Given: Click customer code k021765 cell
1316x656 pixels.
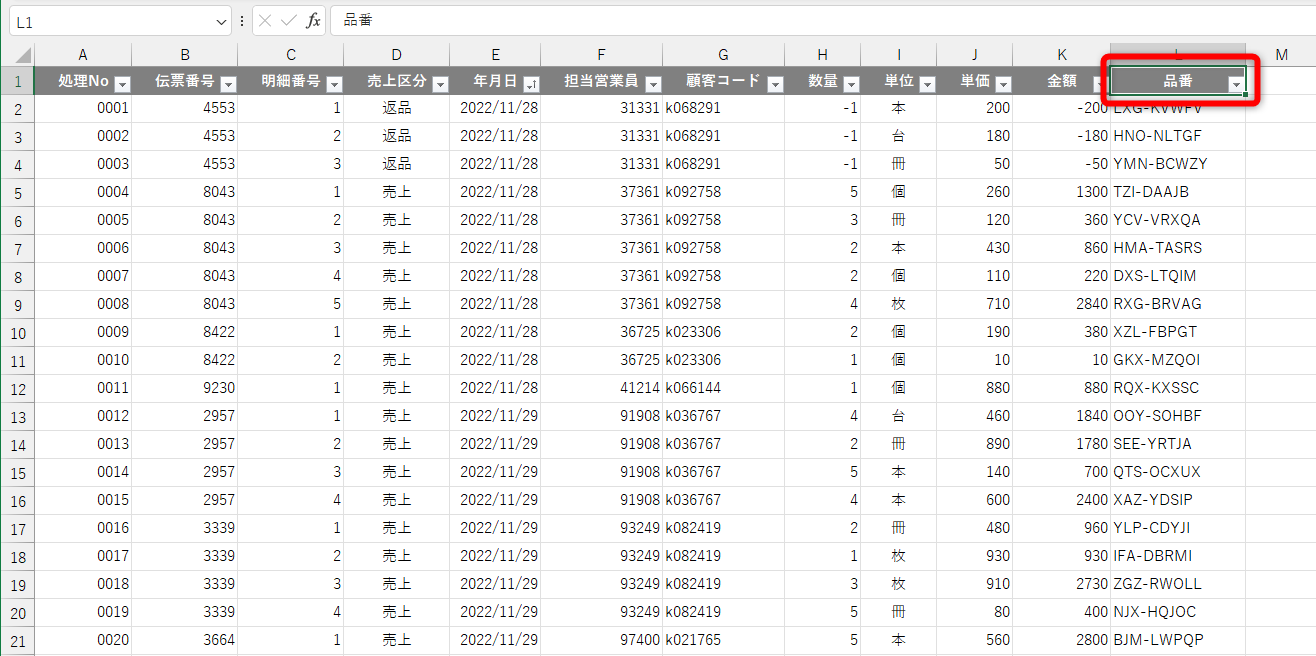Looking at the screenshot, I should [x=724, y=640].
